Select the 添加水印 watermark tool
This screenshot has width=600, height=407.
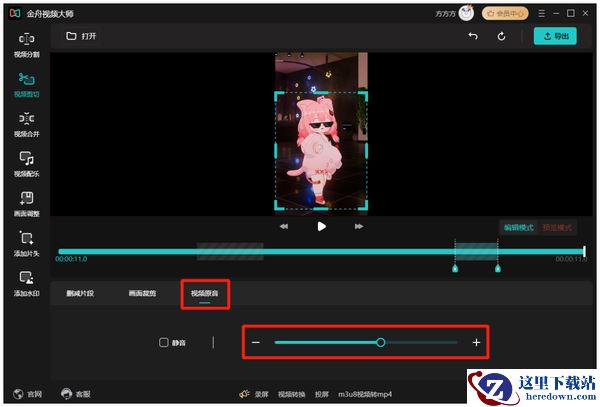pos(26,284)
